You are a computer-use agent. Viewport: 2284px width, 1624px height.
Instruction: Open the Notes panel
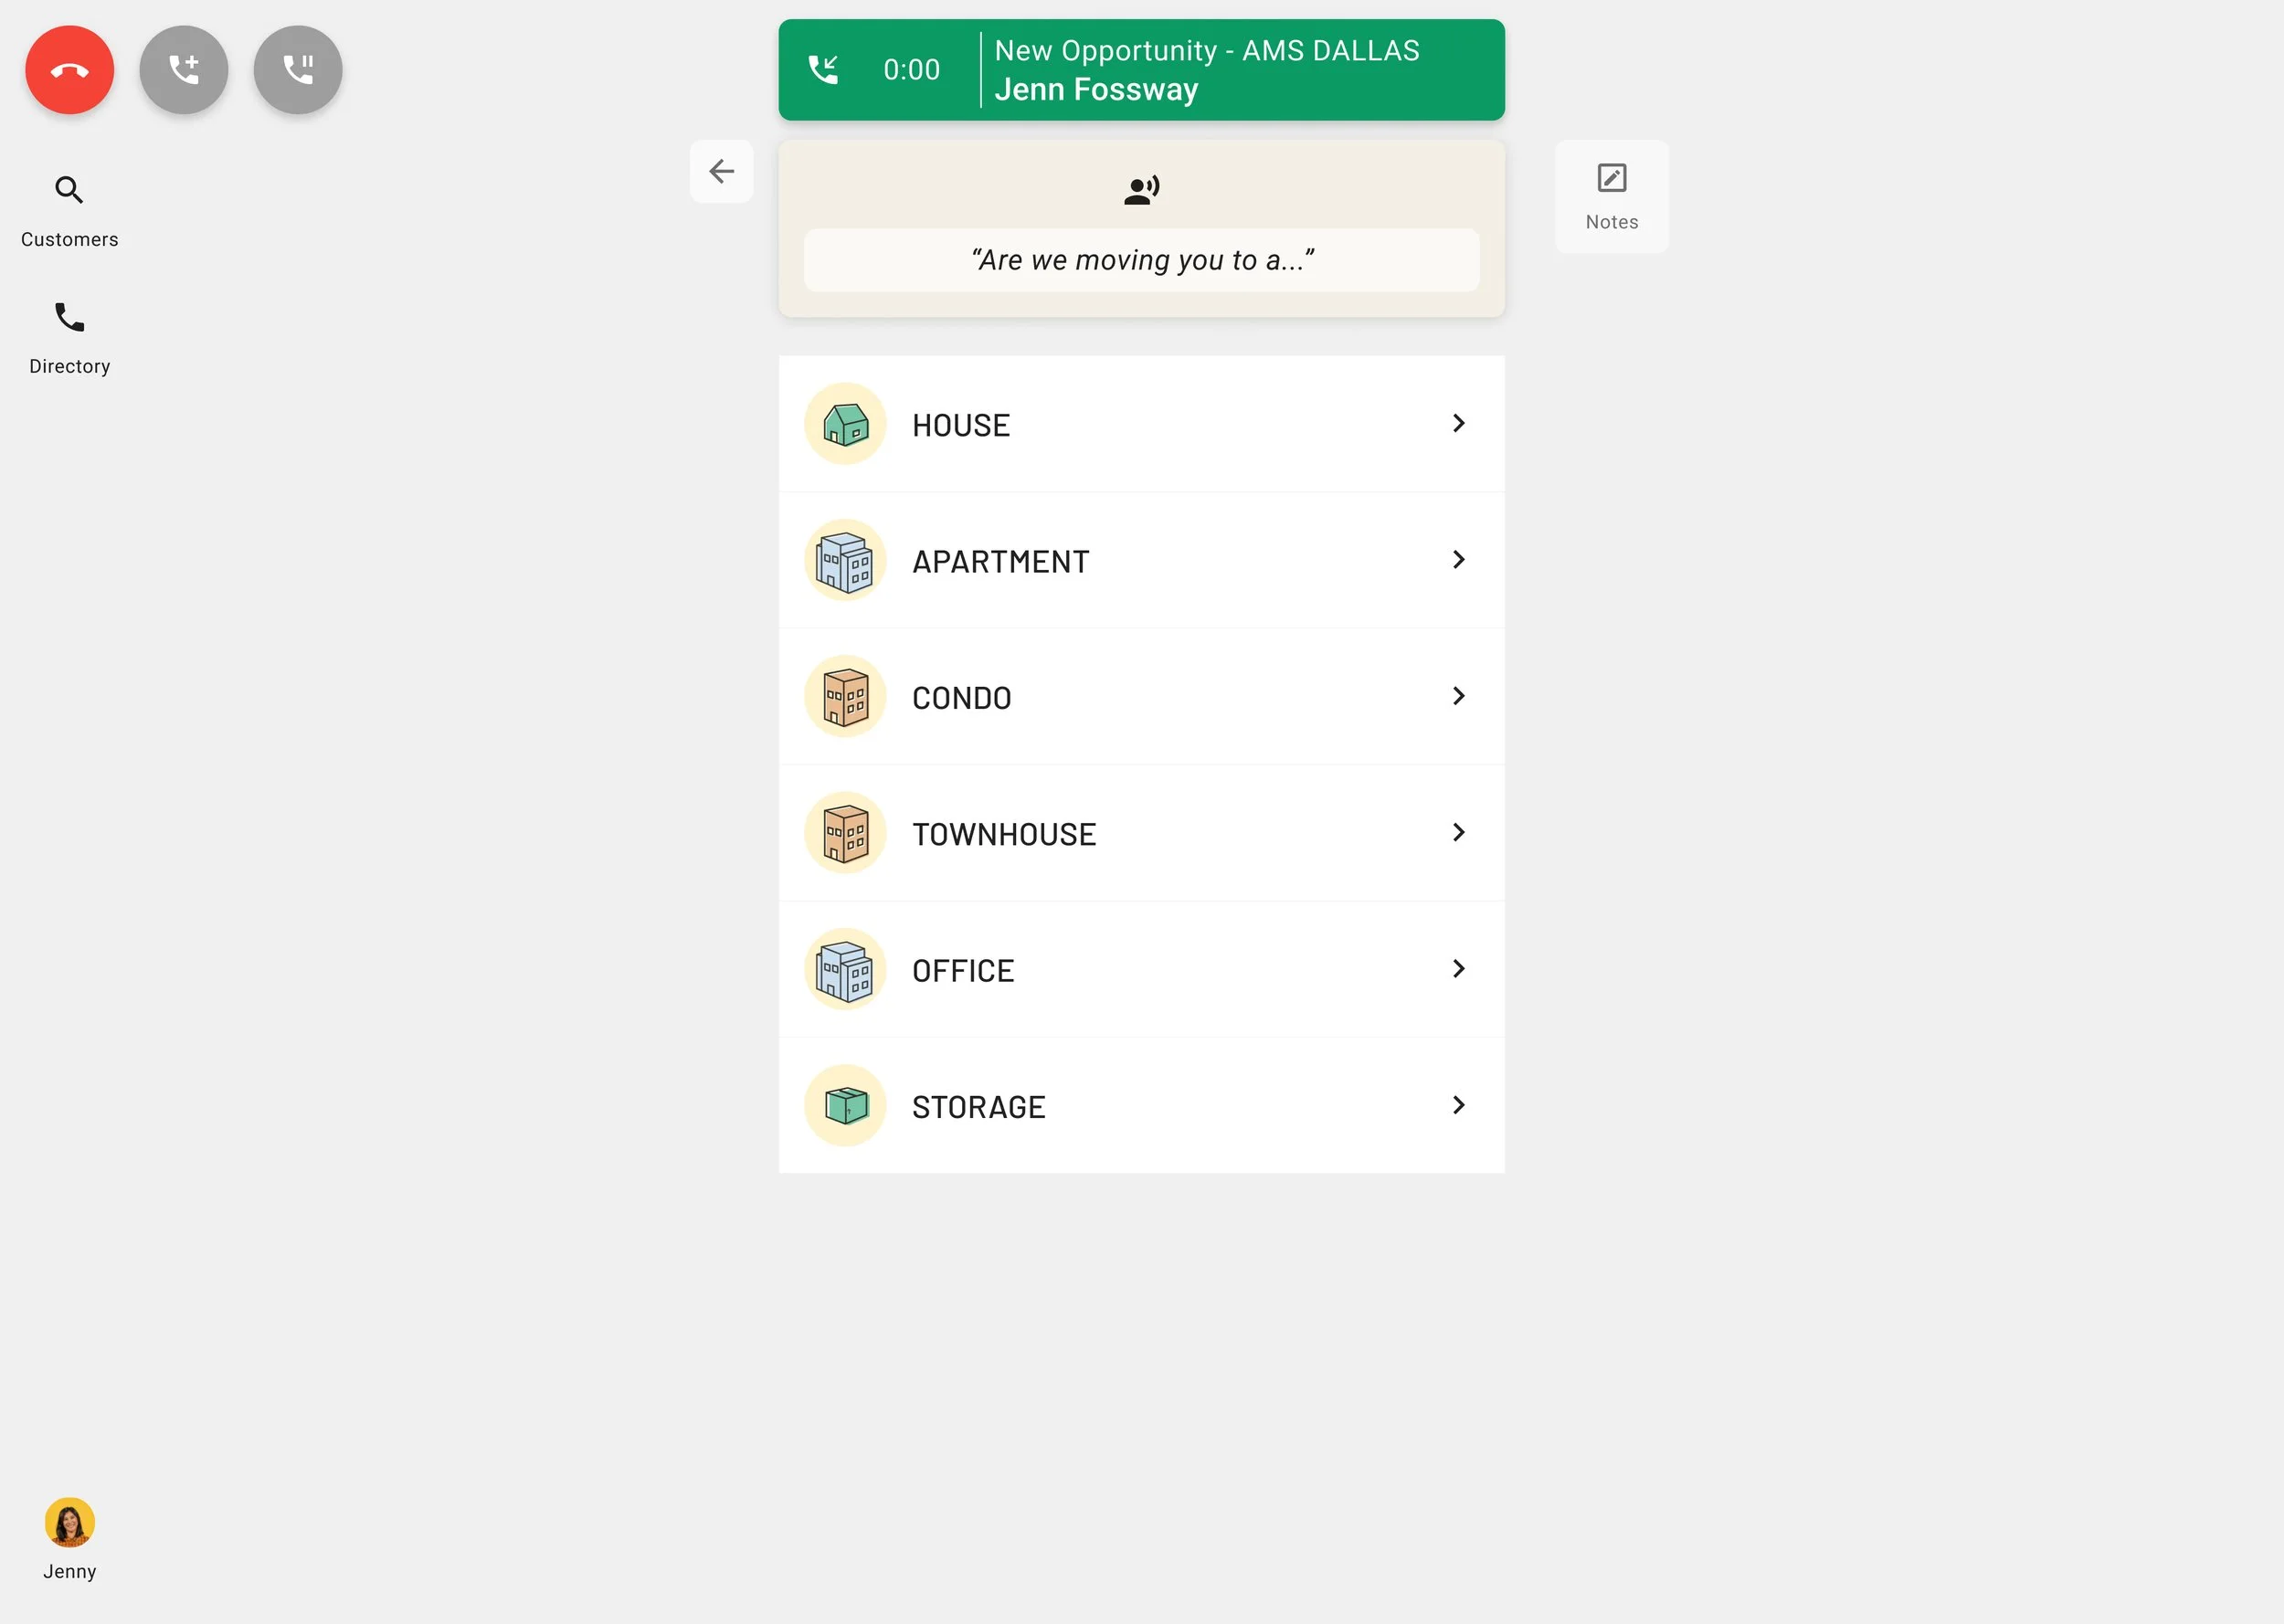click(x=1611, y=197)
